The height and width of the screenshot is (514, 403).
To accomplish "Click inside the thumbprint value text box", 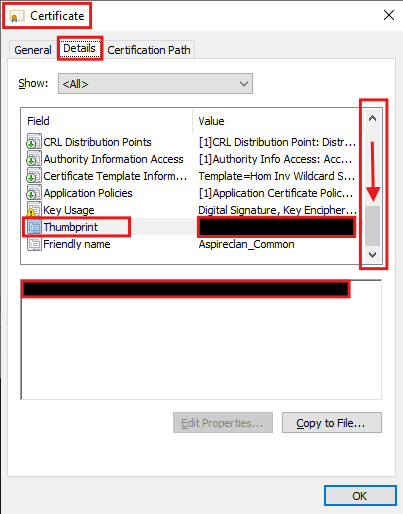I will coord(201,339).
